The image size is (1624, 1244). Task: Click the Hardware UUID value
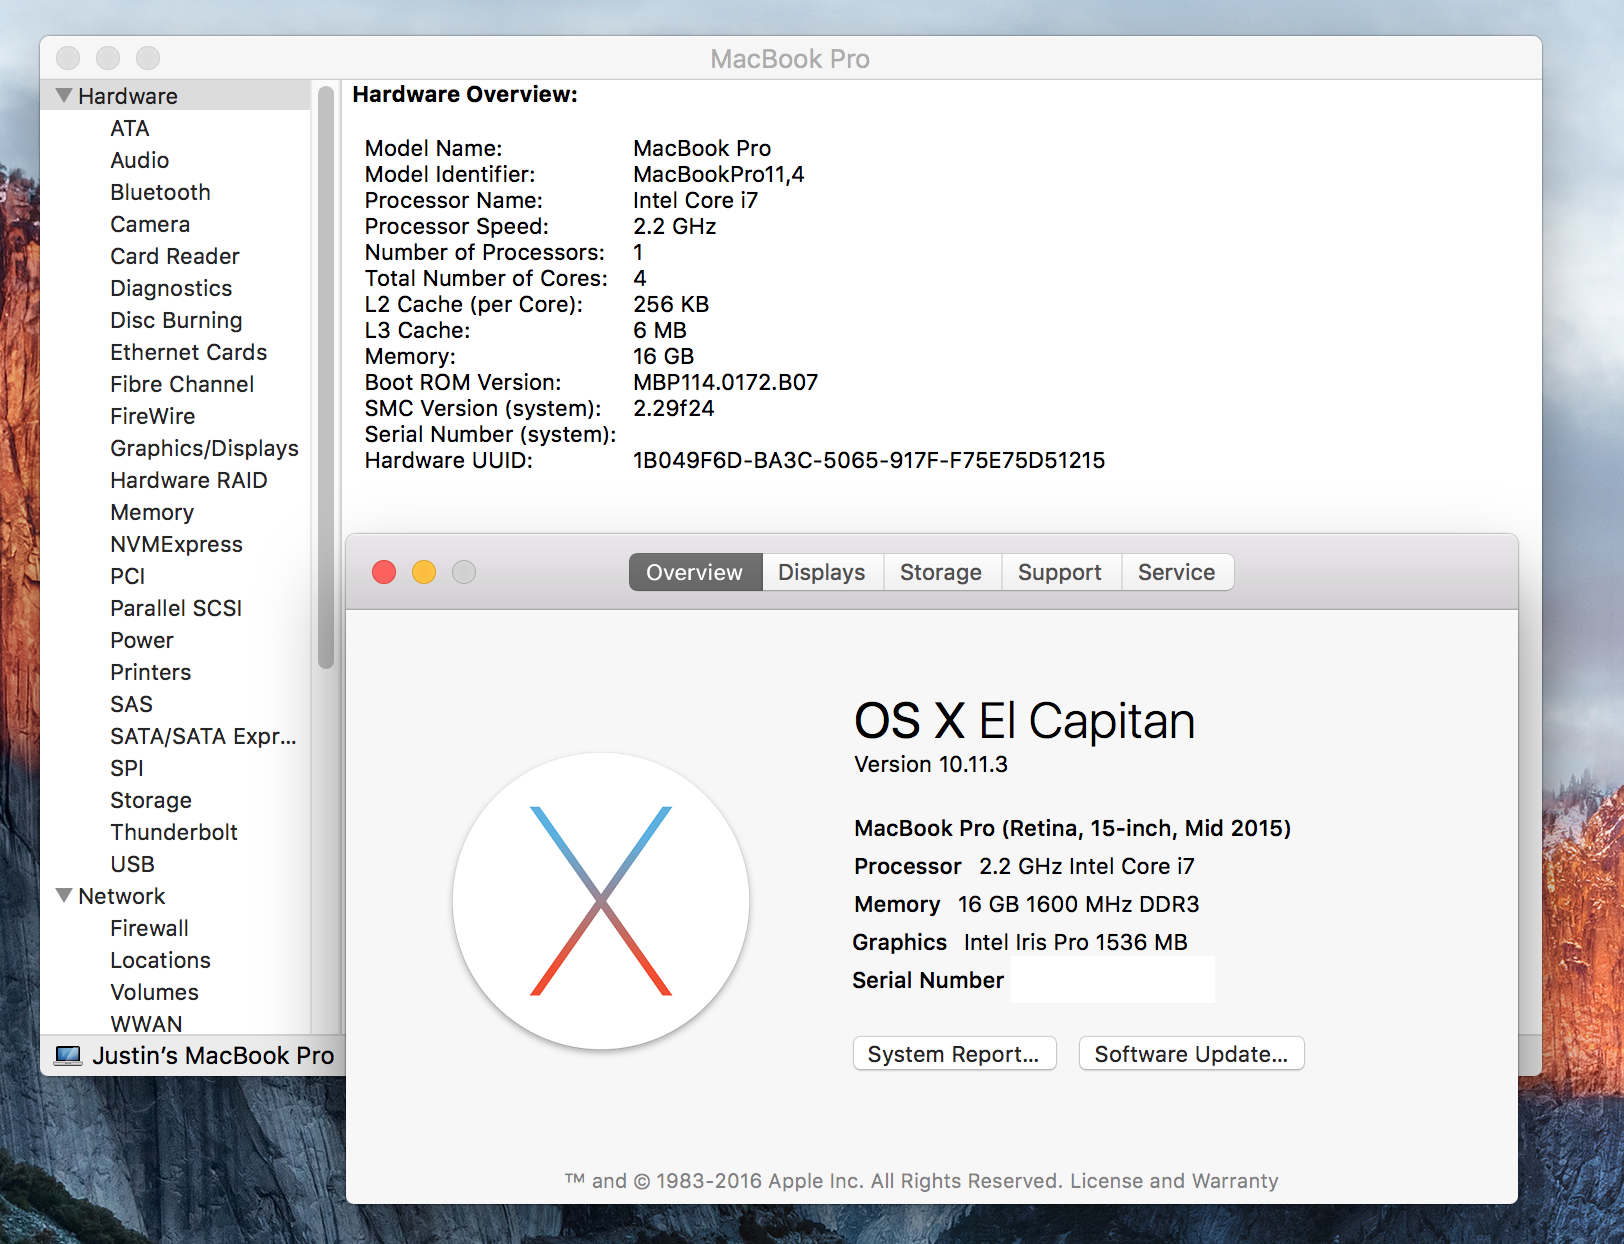pos(869,460)
